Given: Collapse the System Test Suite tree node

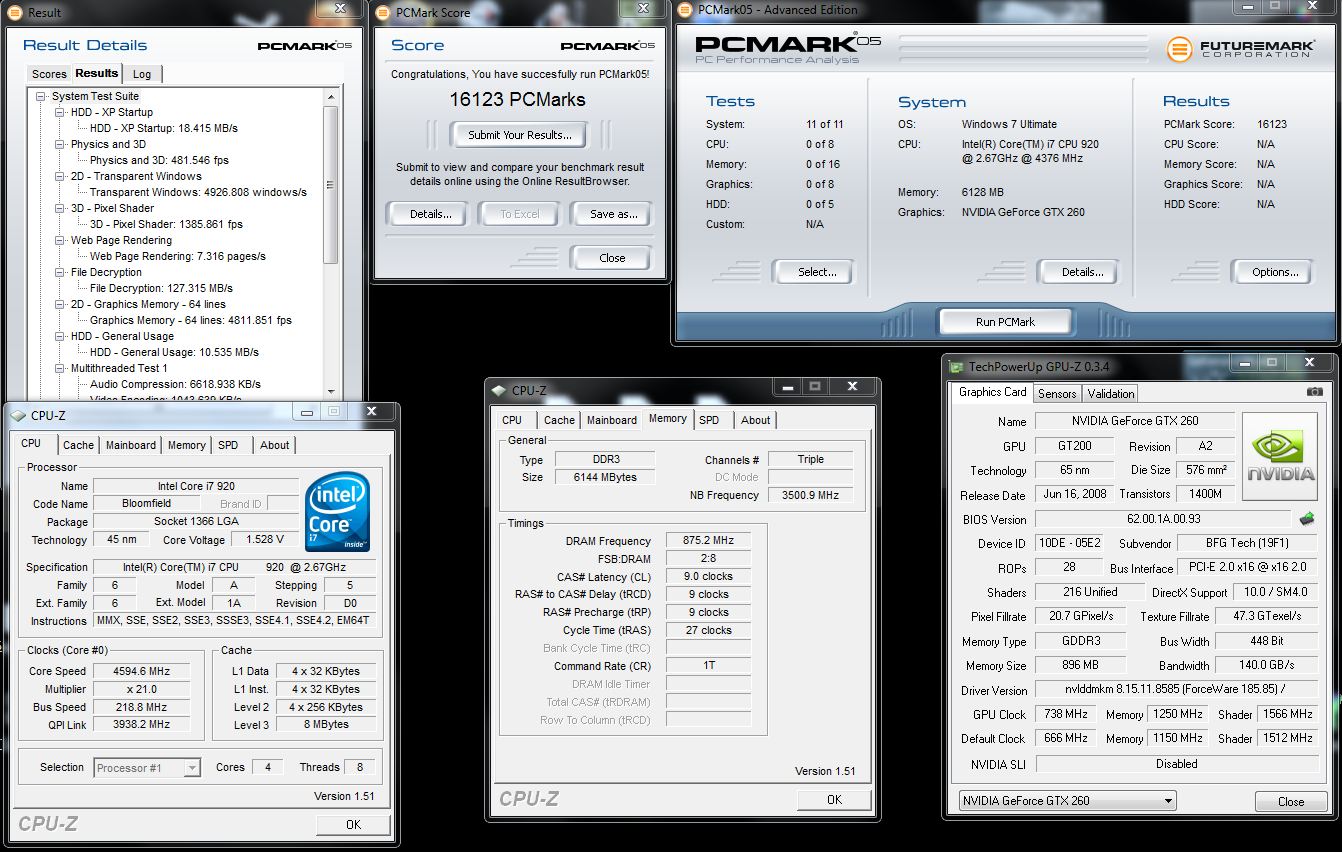Looking at the screenshot, I should [41, 96].
